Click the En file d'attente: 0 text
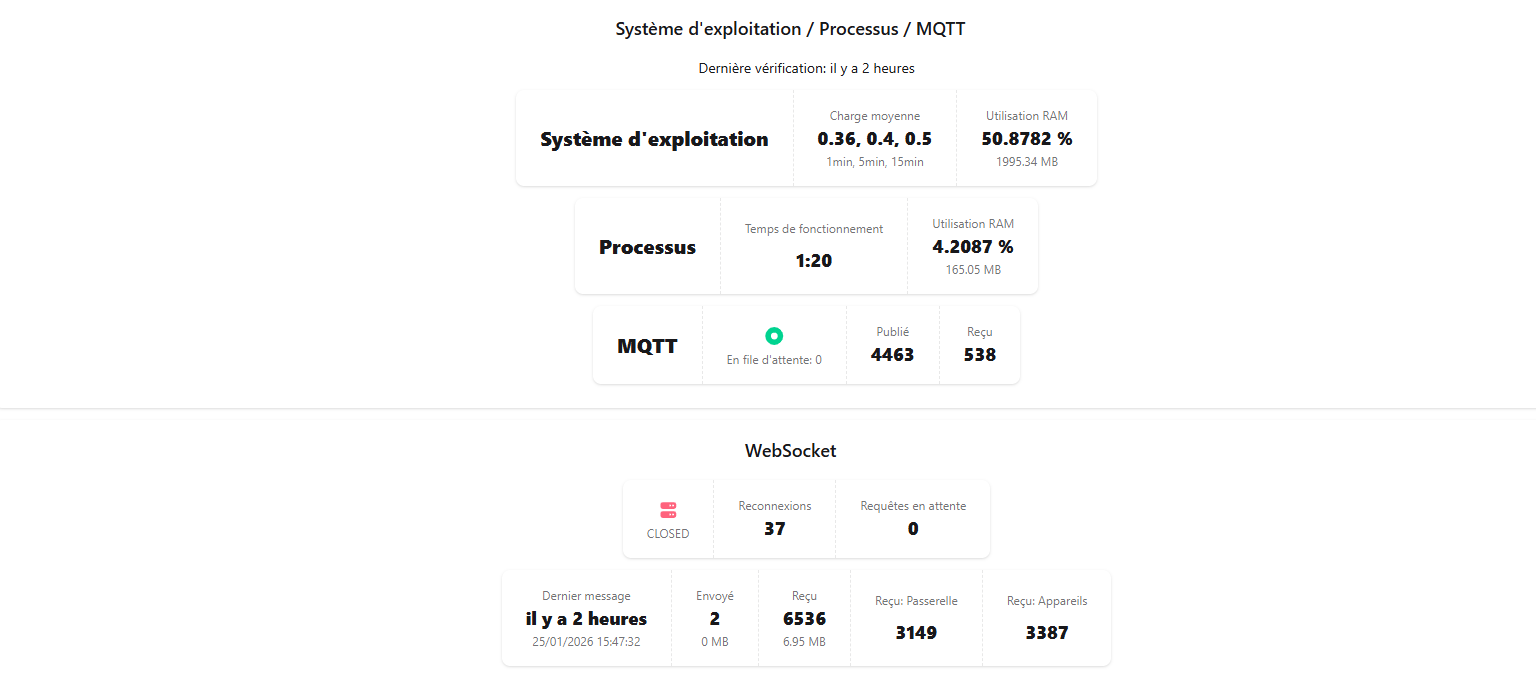The width and height of the screenshot is (1536, 678). click(x=774, y=360)
